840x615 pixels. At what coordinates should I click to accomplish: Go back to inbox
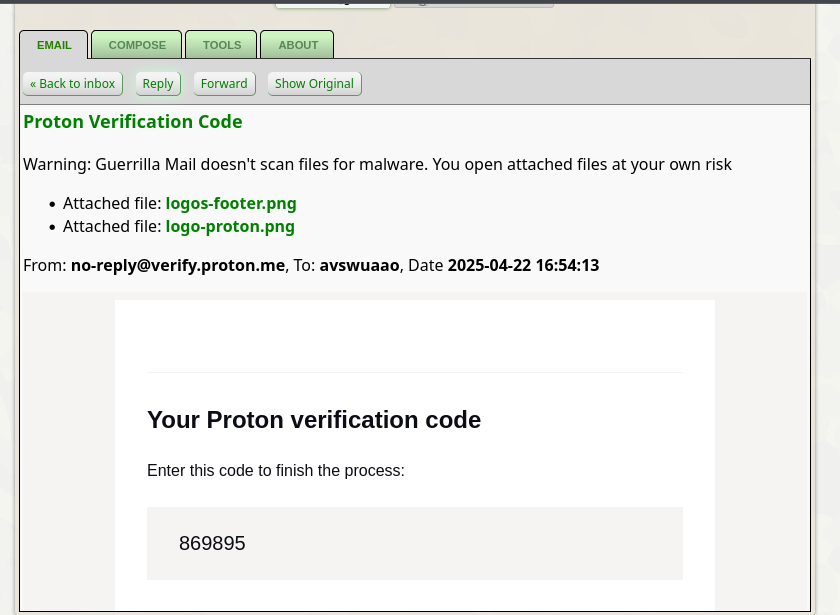pos(73,84)
